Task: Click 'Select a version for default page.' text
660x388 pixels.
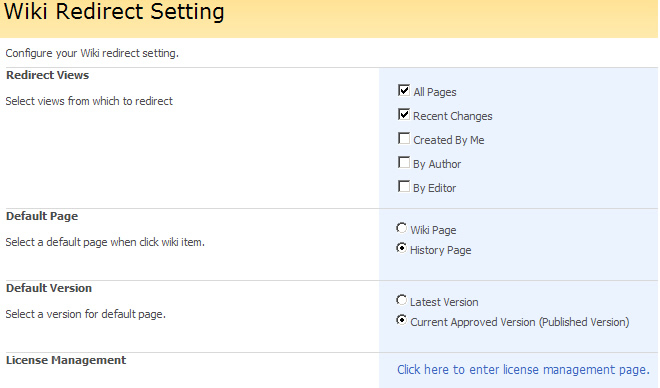Action: [86, 314]
